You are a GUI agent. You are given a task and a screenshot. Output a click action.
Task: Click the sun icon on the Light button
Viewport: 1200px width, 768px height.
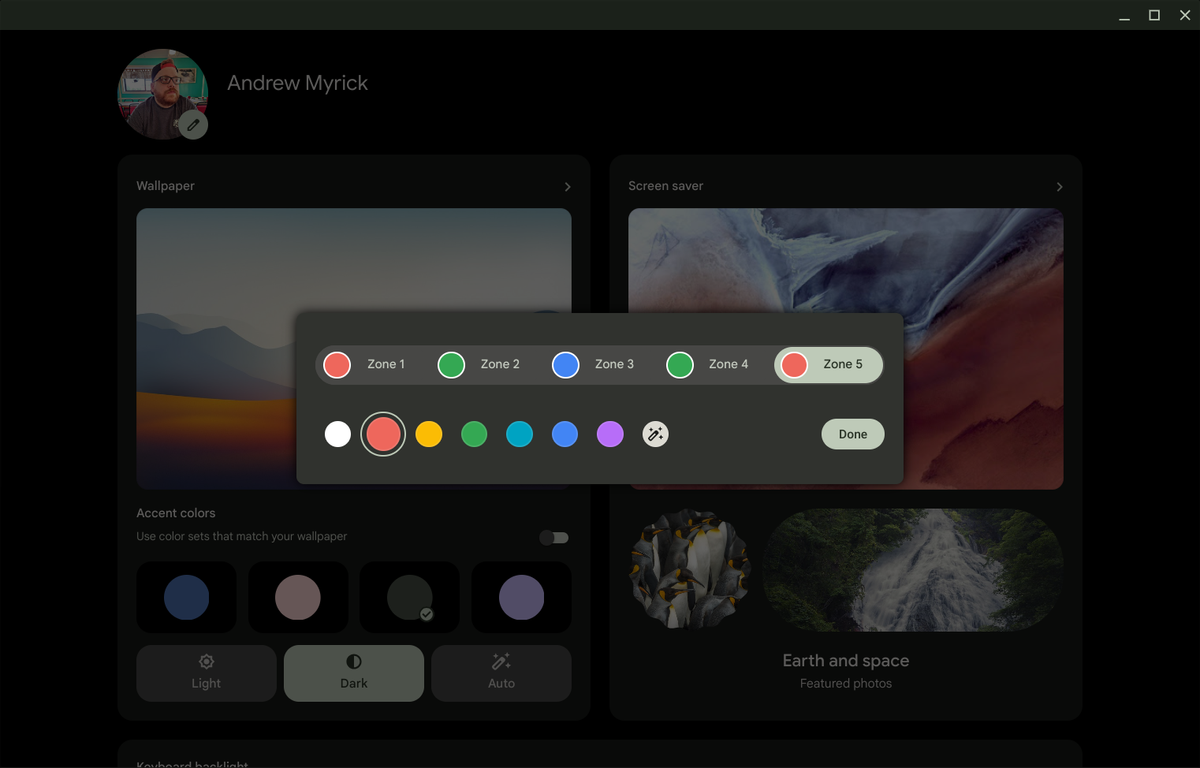[206, 661]
